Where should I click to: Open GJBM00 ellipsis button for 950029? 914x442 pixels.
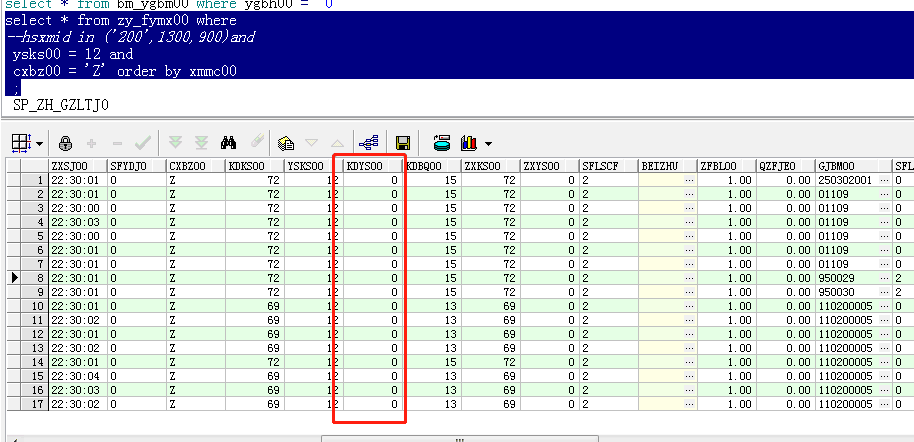(x=885, y=278)
